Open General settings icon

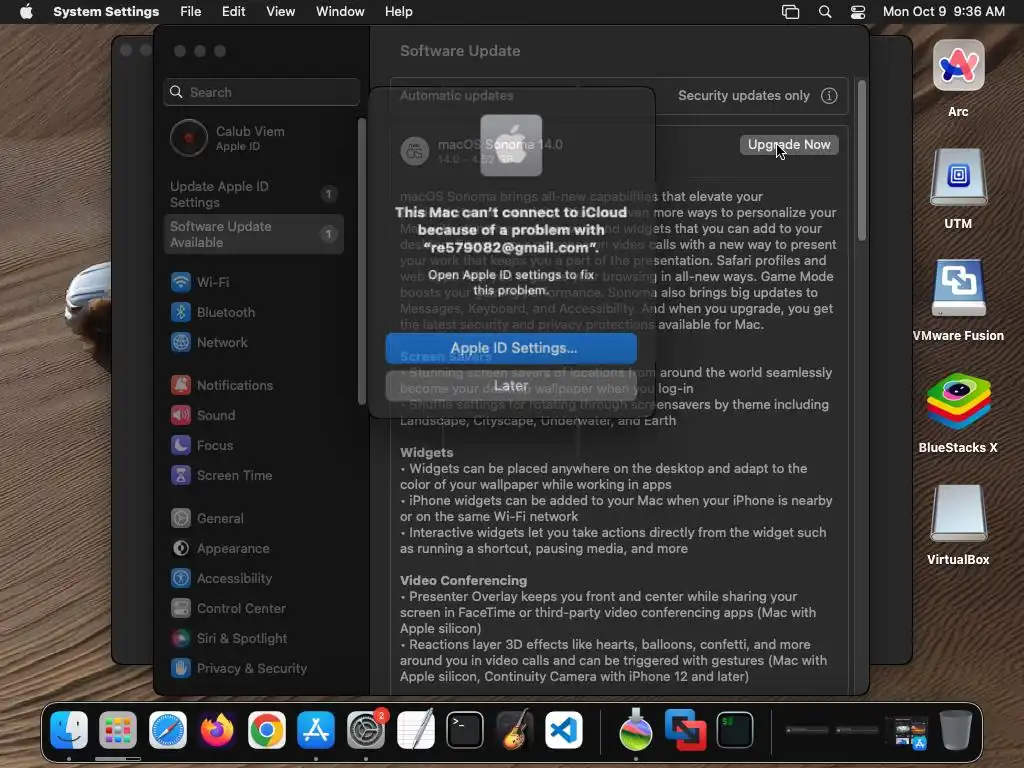coord(181,519)
